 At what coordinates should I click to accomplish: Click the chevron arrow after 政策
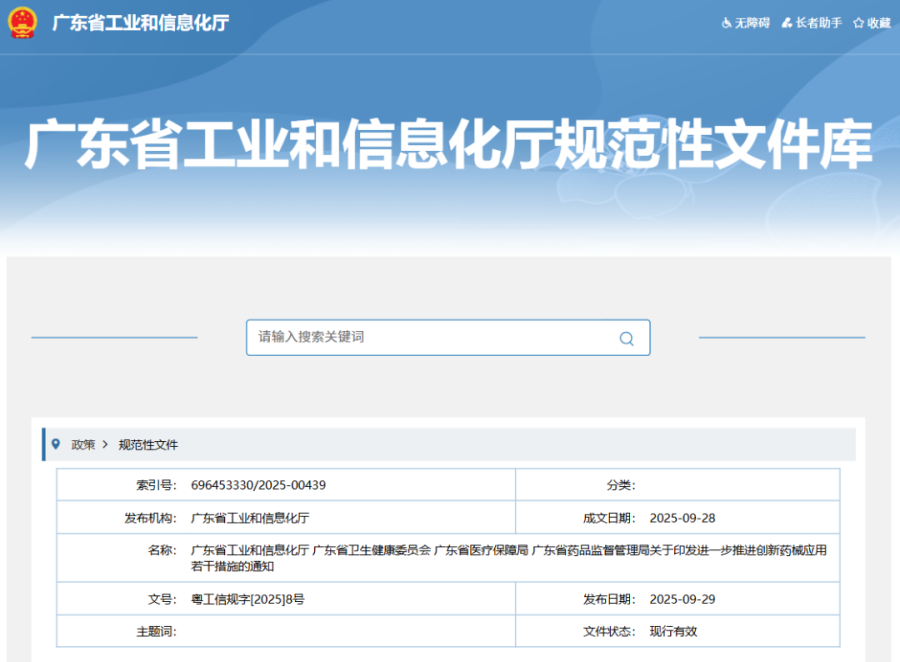pos(105,445)
